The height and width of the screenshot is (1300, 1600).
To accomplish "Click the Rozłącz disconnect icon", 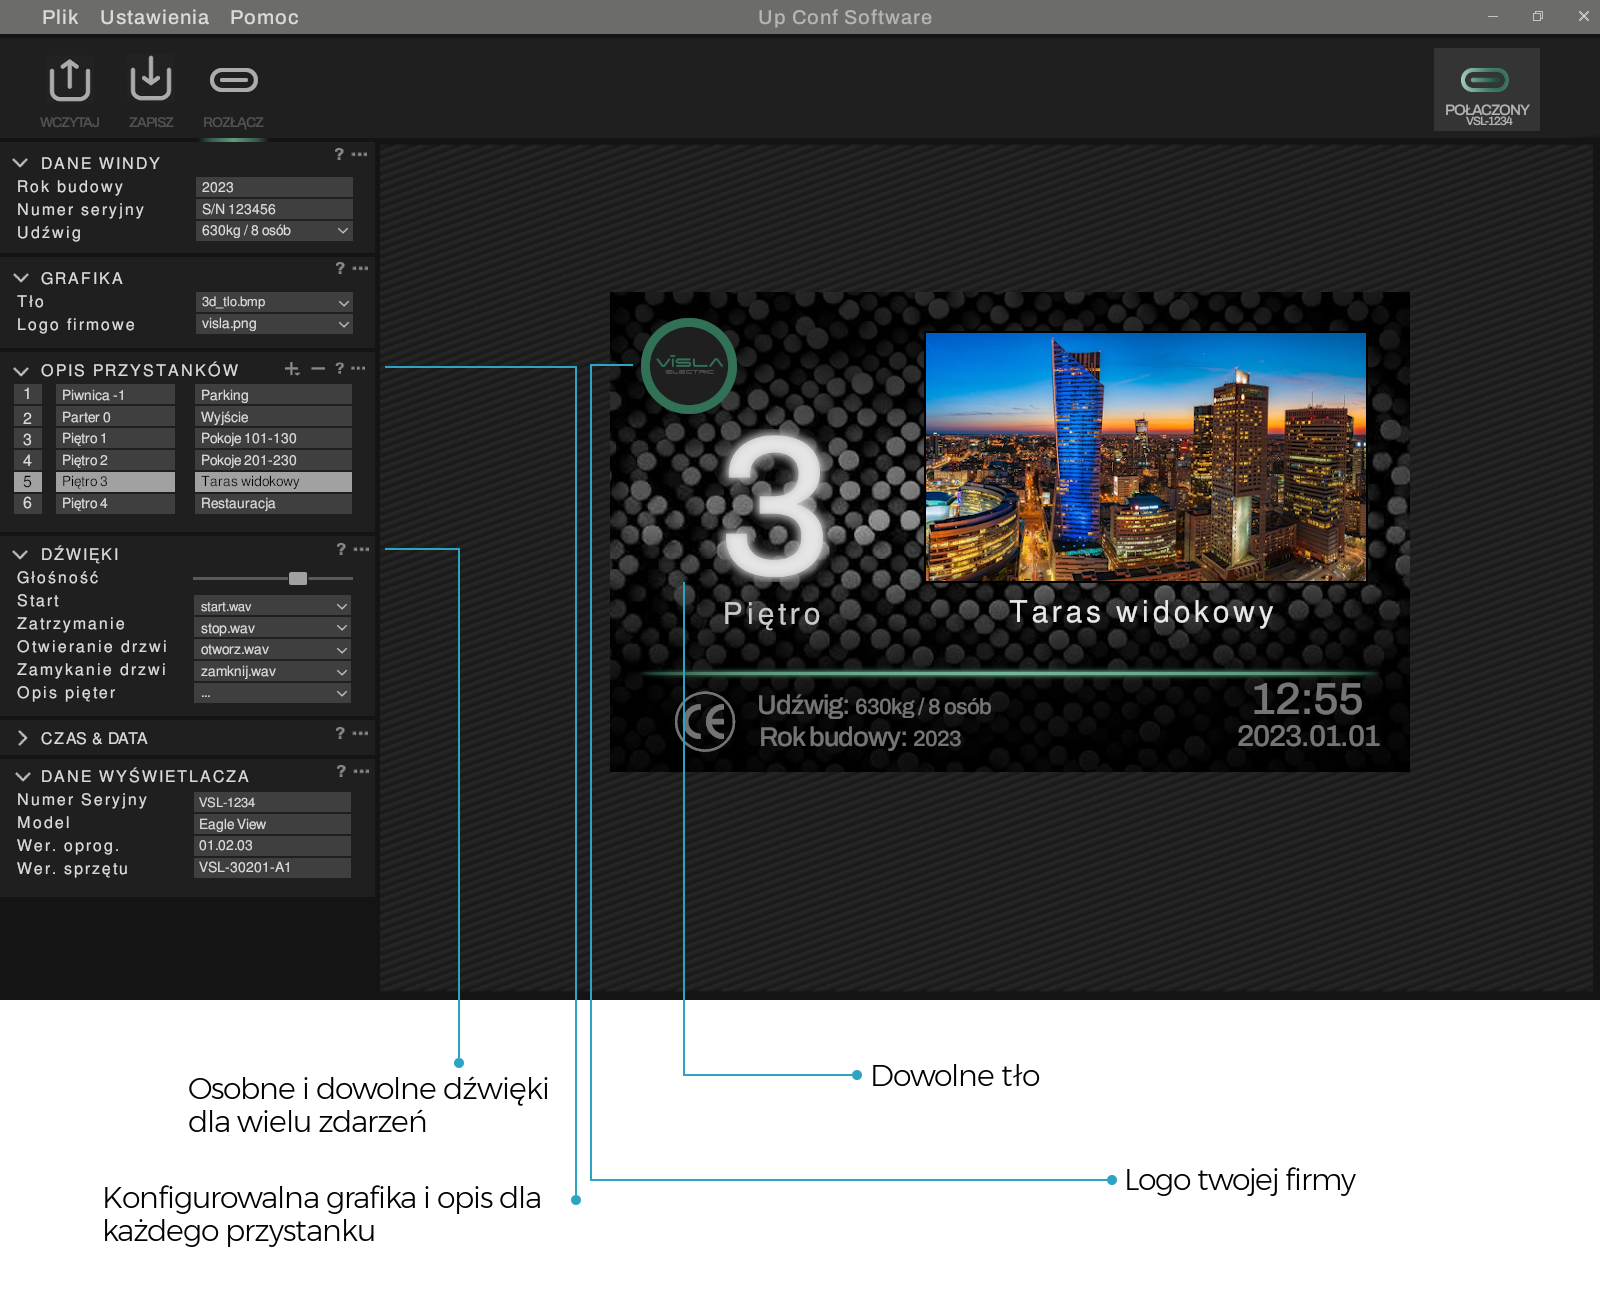I will (233, 80).
